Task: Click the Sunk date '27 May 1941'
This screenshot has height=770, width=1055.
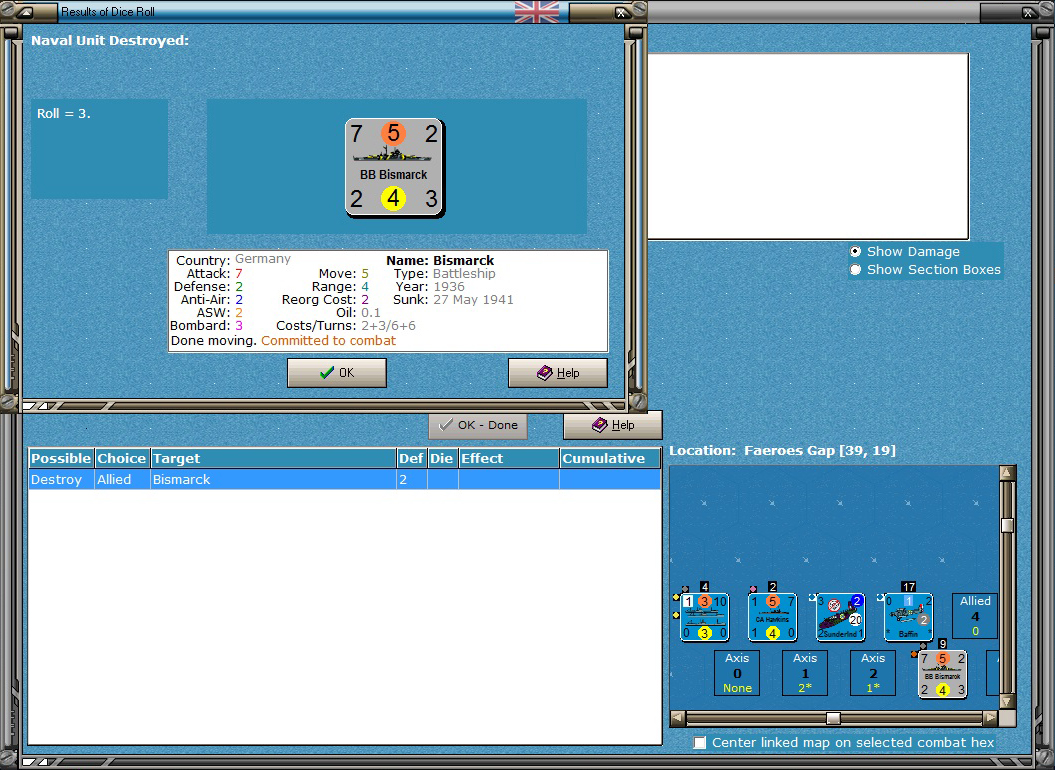Action: [473, 300]
